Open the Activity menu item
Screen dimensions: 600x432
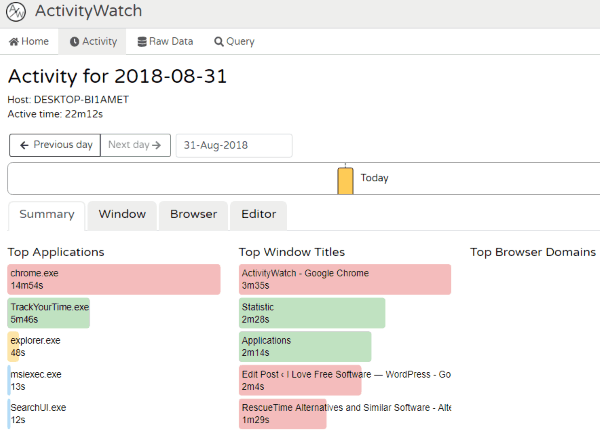93,41
